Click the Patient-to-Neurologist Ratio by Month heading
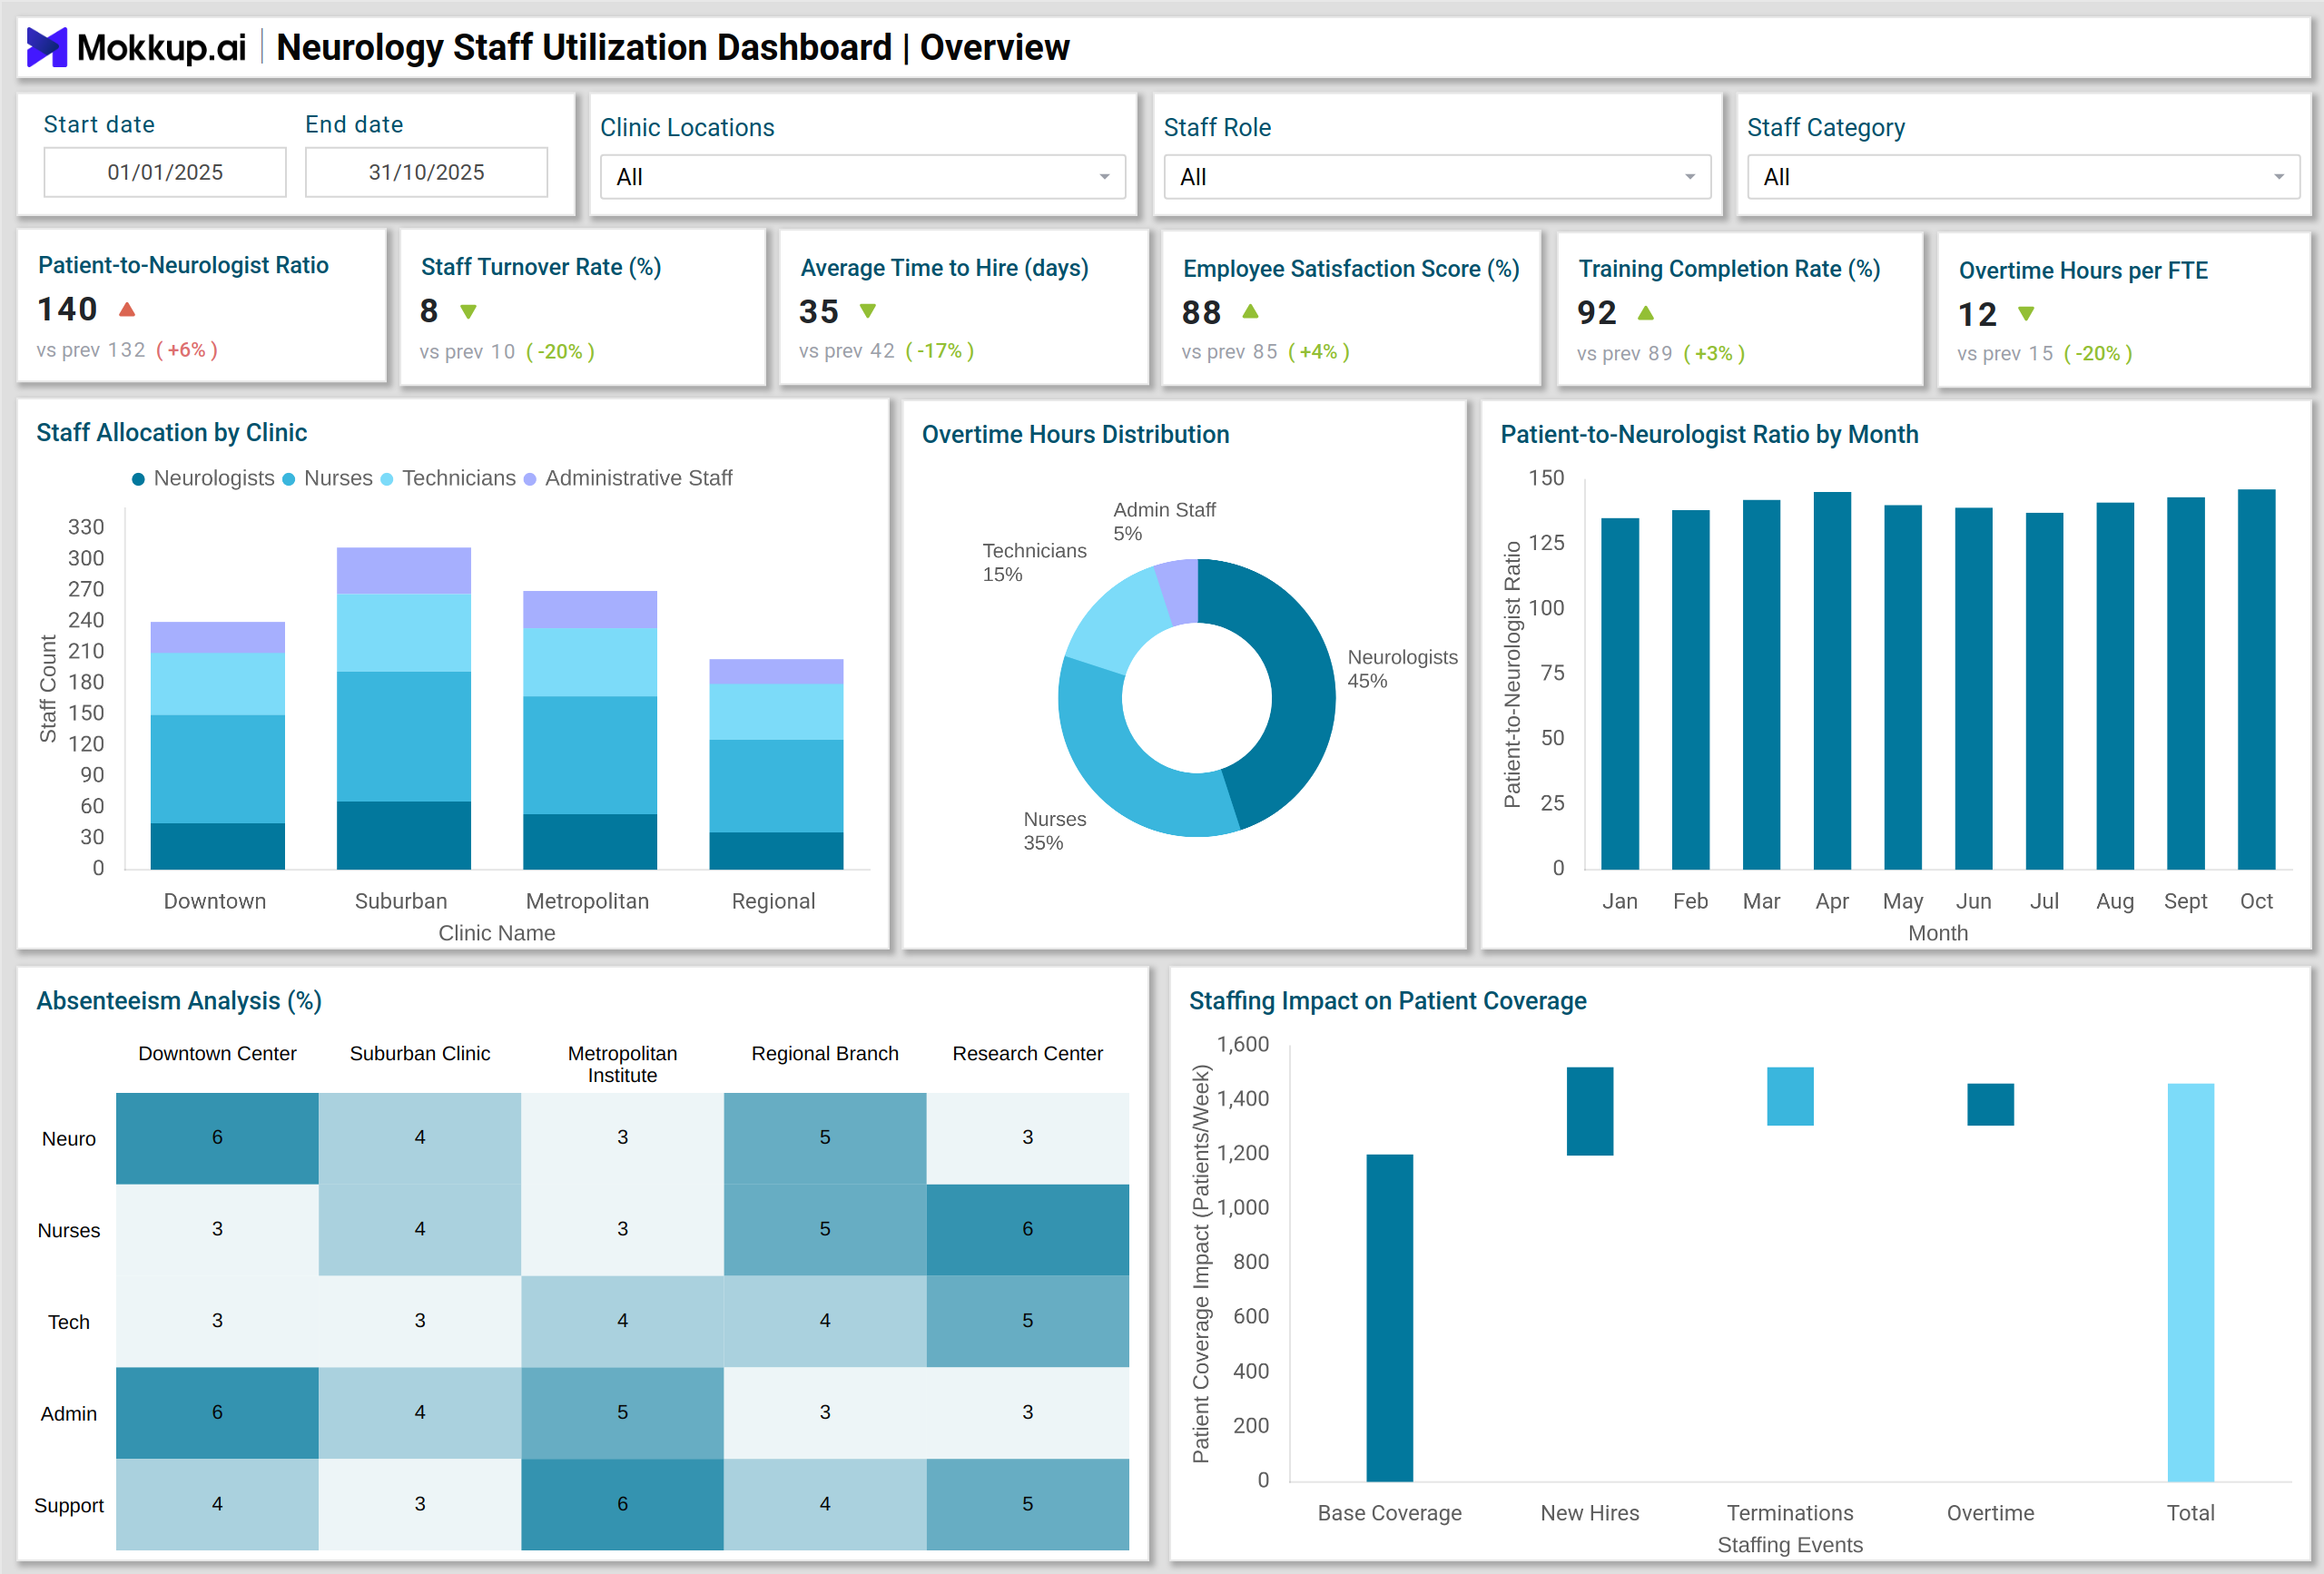Screen dimensions: 2324x1574 click(x=1709, y=435)
